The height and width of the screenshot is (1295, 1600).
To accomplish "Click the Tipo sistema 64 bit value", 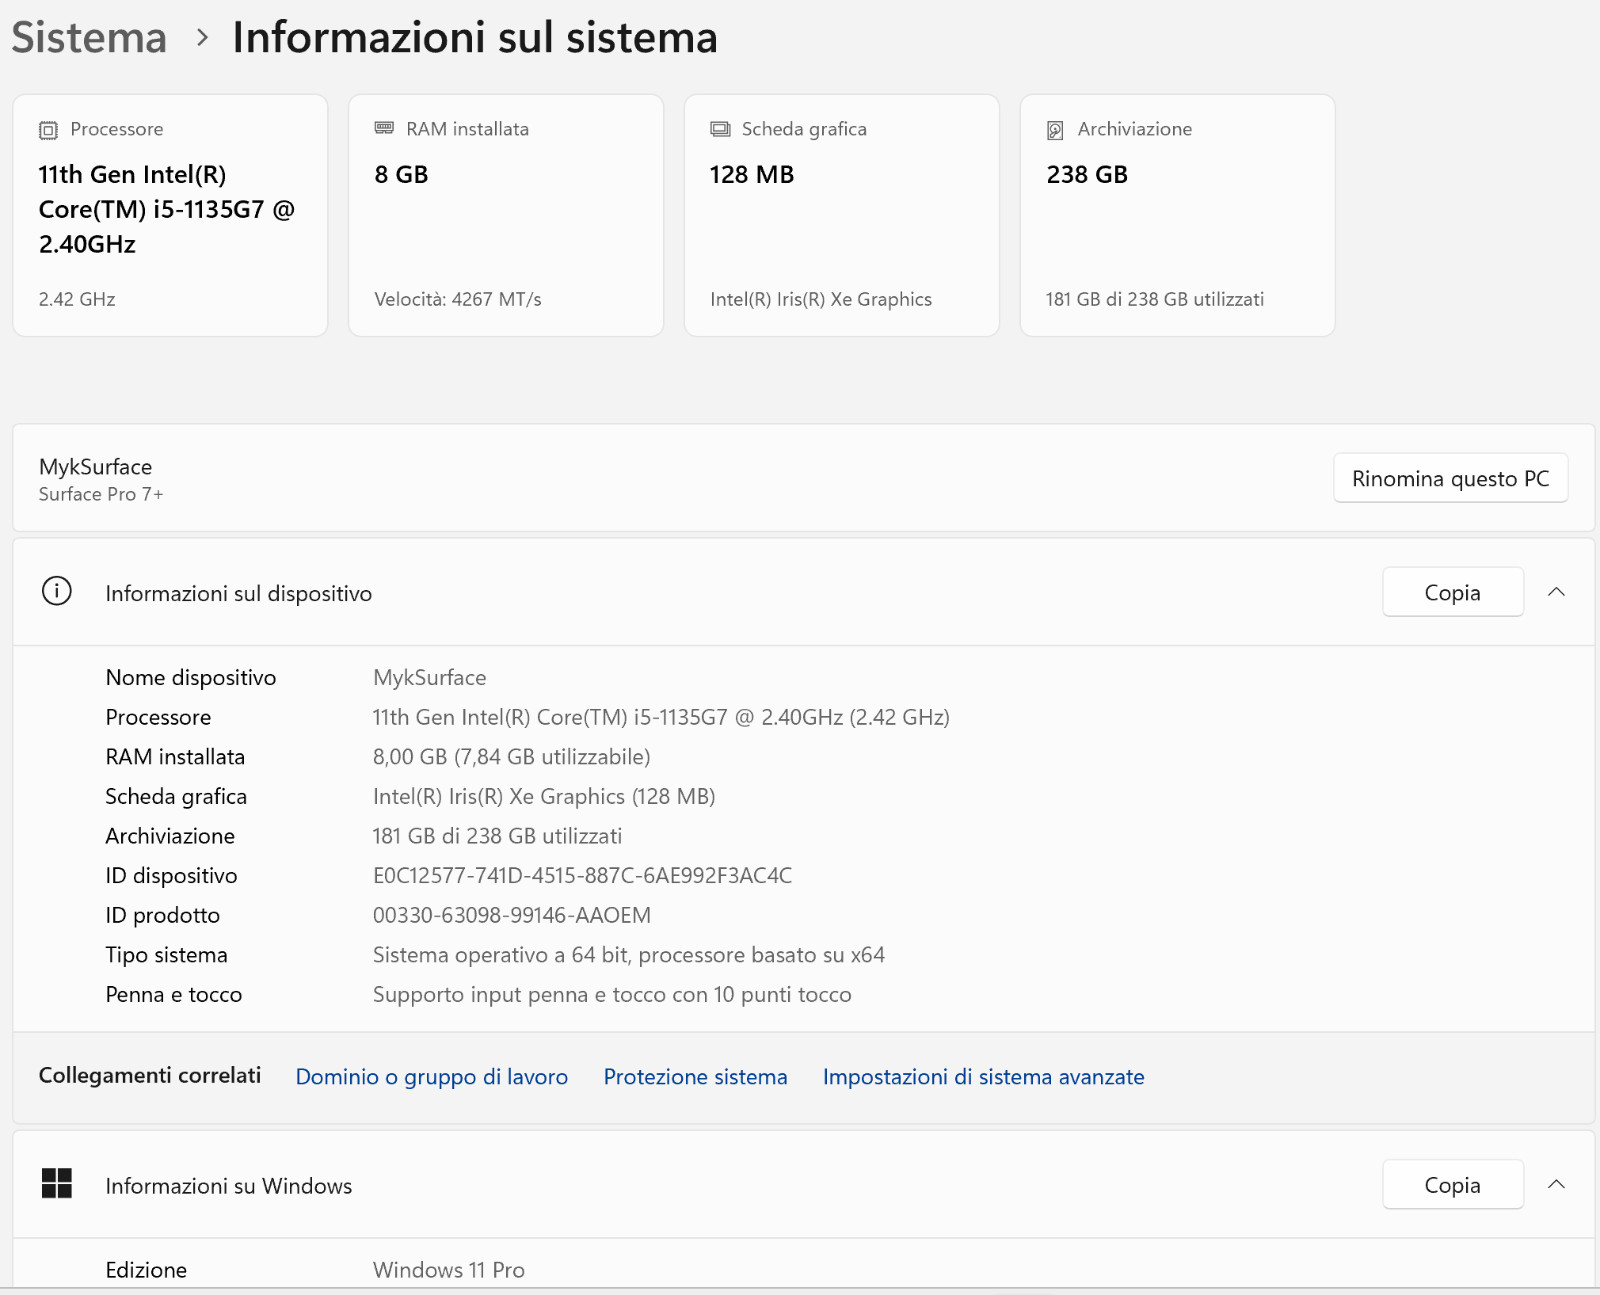I will (628, 954).
